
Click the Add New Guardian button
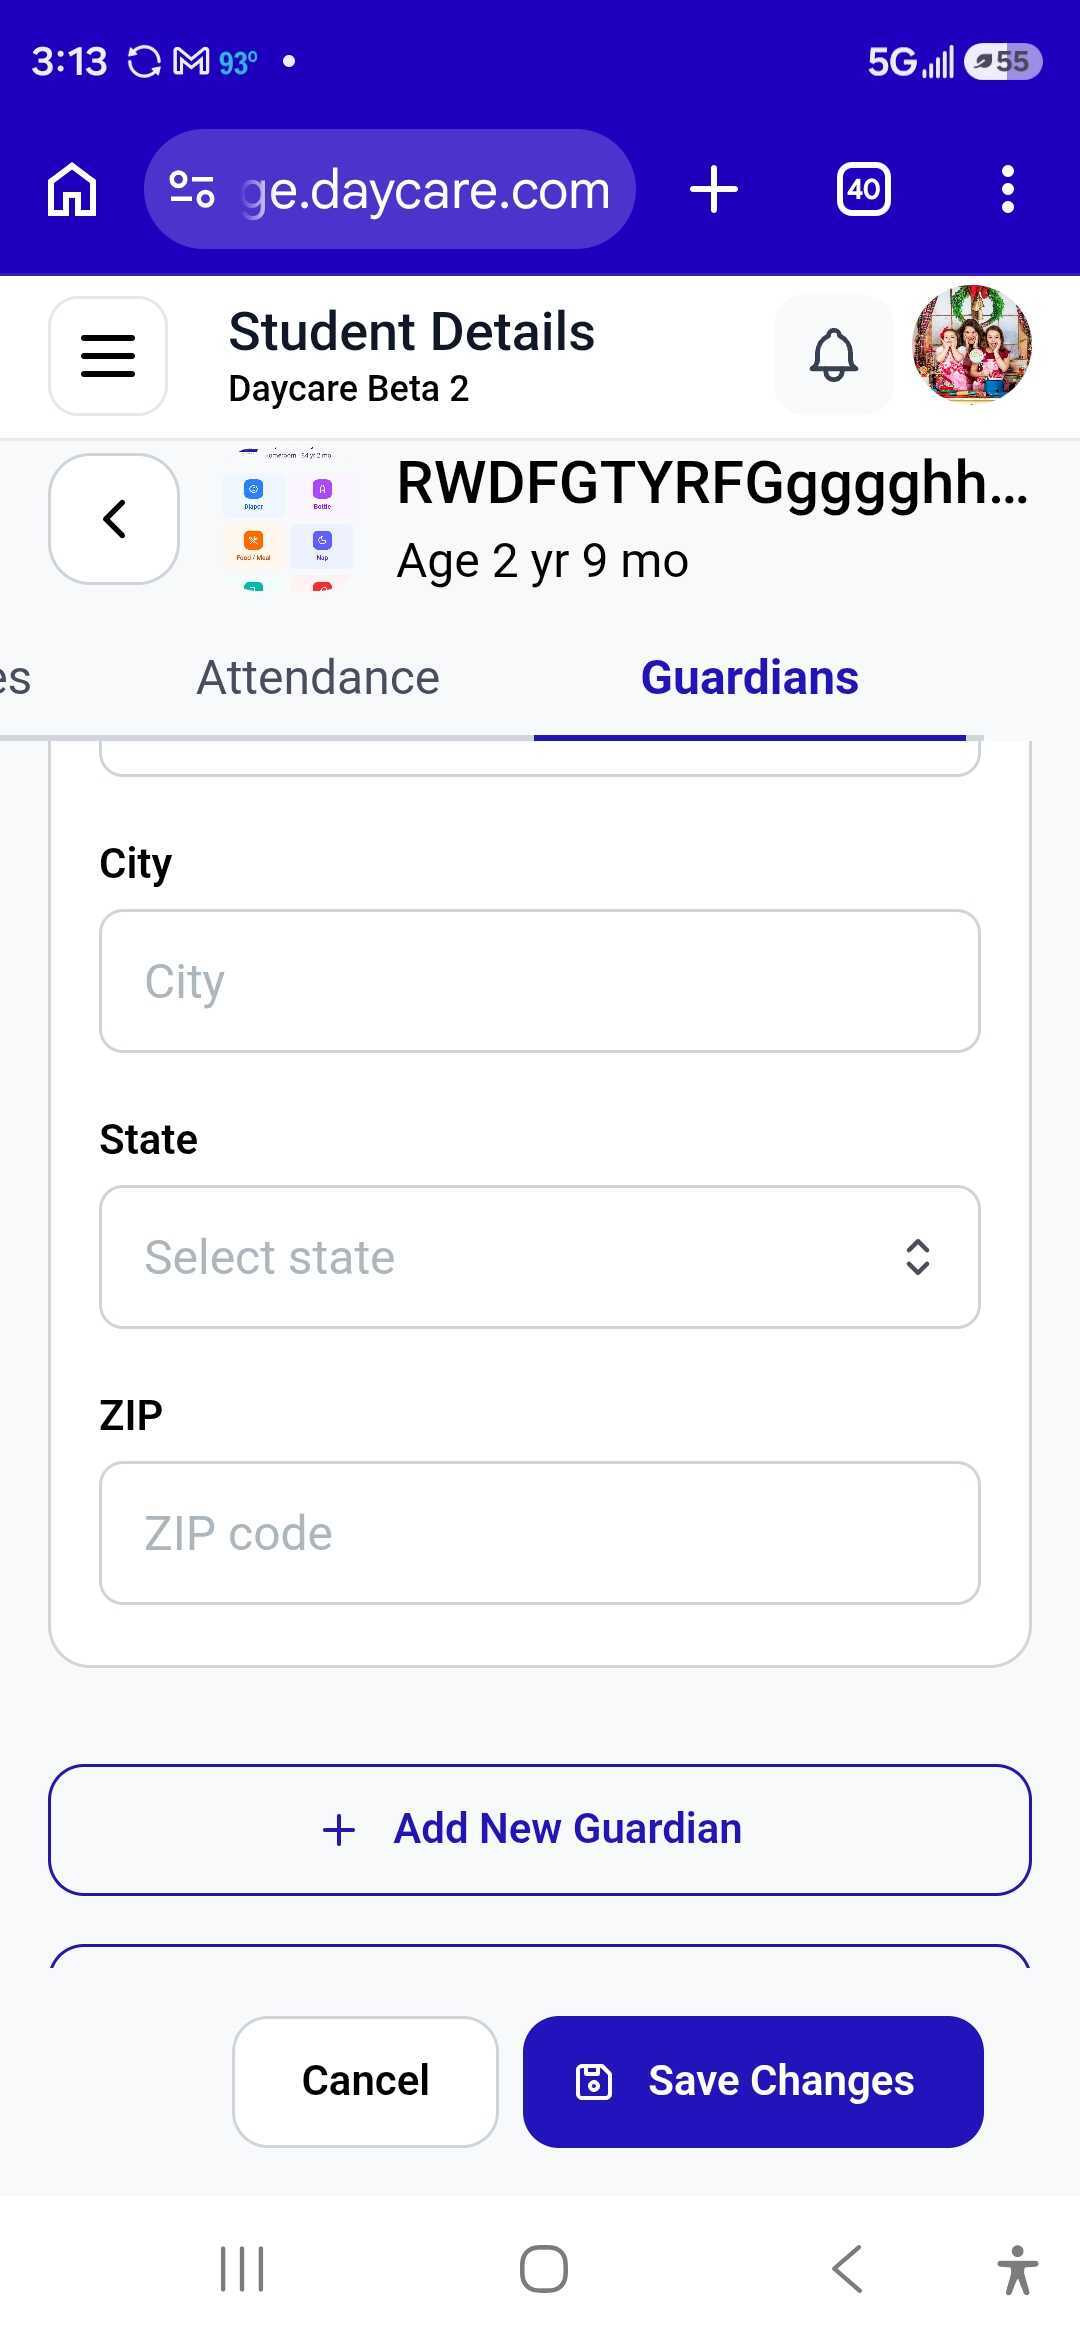click(x=540, y=1829)
